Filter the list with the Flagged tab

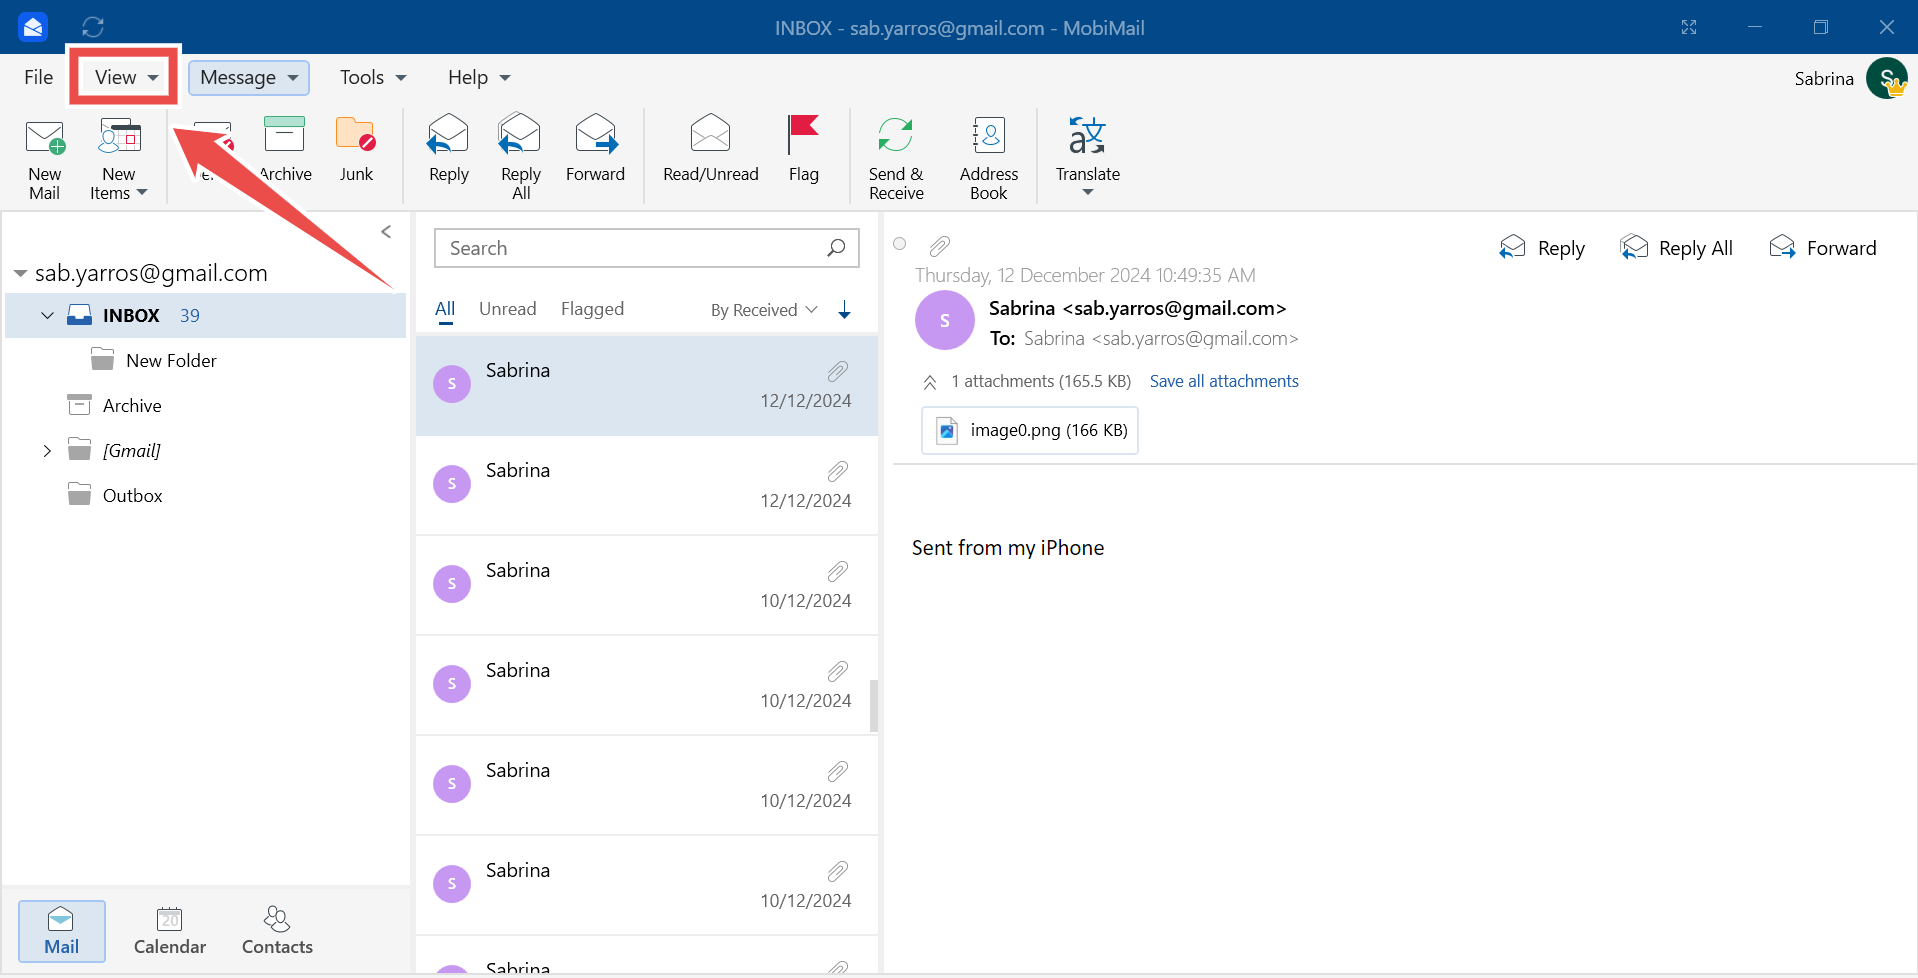tap(592, 309)
